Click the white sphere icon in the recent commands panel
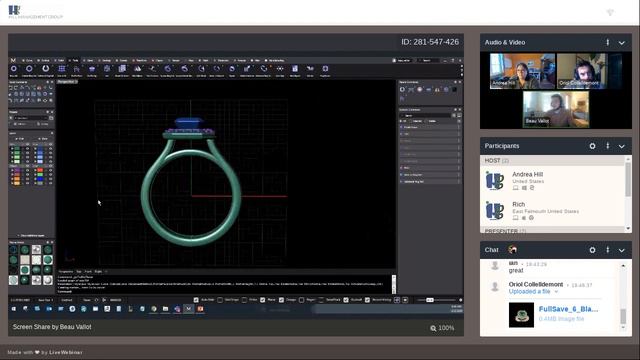640x360 pixels. coord(420,89)
